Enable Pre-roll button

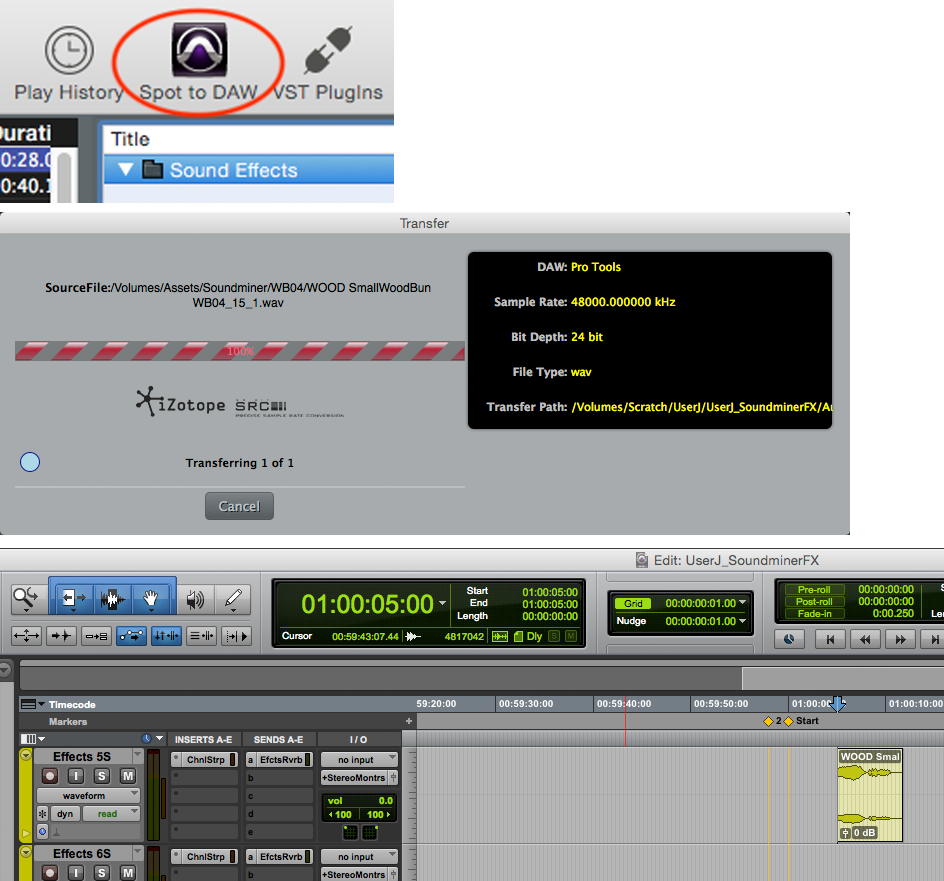click(814, 590)
